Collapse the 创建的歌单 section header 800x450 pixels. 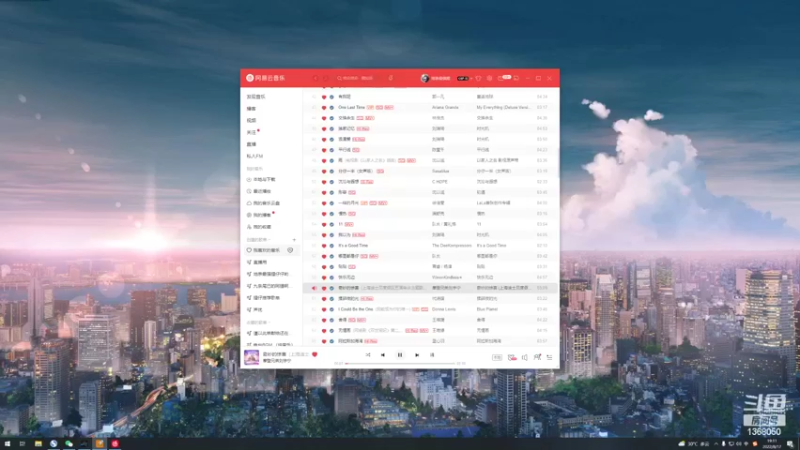point(259,239)
